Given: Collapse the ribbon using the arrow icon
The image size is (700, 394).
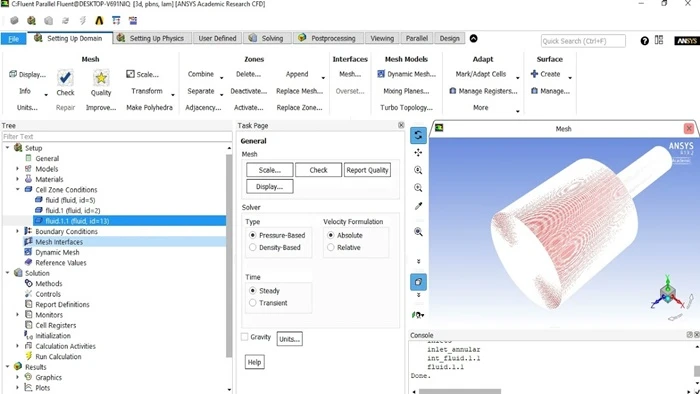Looking at the screenshot, I should 474,38.
